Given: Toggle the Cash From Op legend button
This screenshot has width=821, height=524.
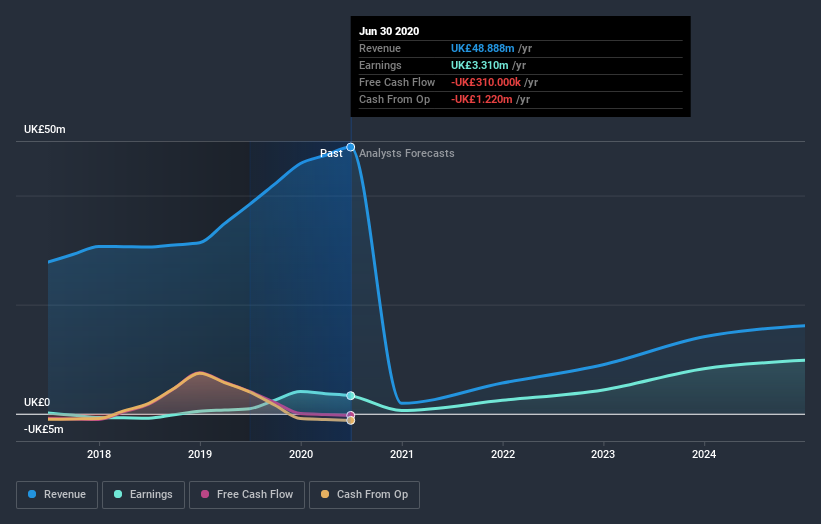Looking at the screenshot, I should [x=364, y=495].
